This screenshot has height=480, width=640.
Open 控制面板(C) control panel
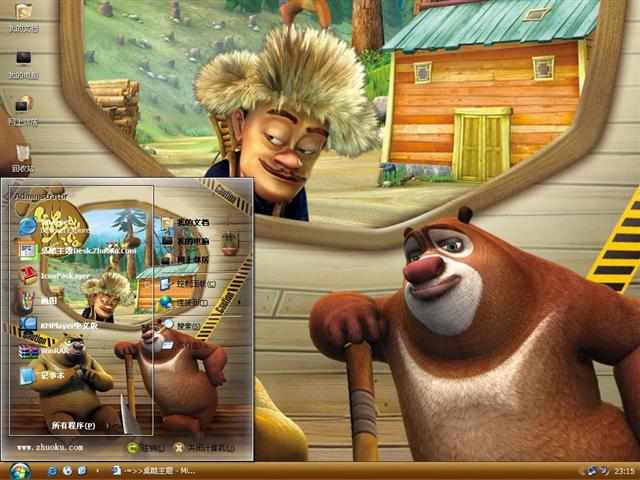click(188, 283)
